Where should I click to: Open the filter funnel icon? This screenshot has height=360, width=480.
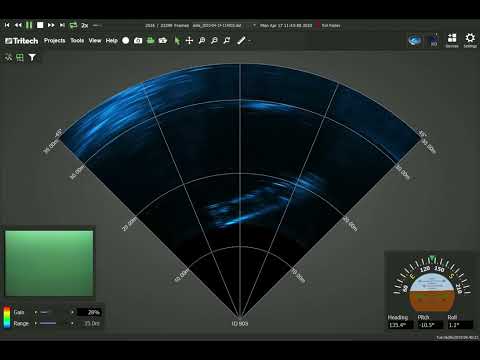click(x=32, y=57)
